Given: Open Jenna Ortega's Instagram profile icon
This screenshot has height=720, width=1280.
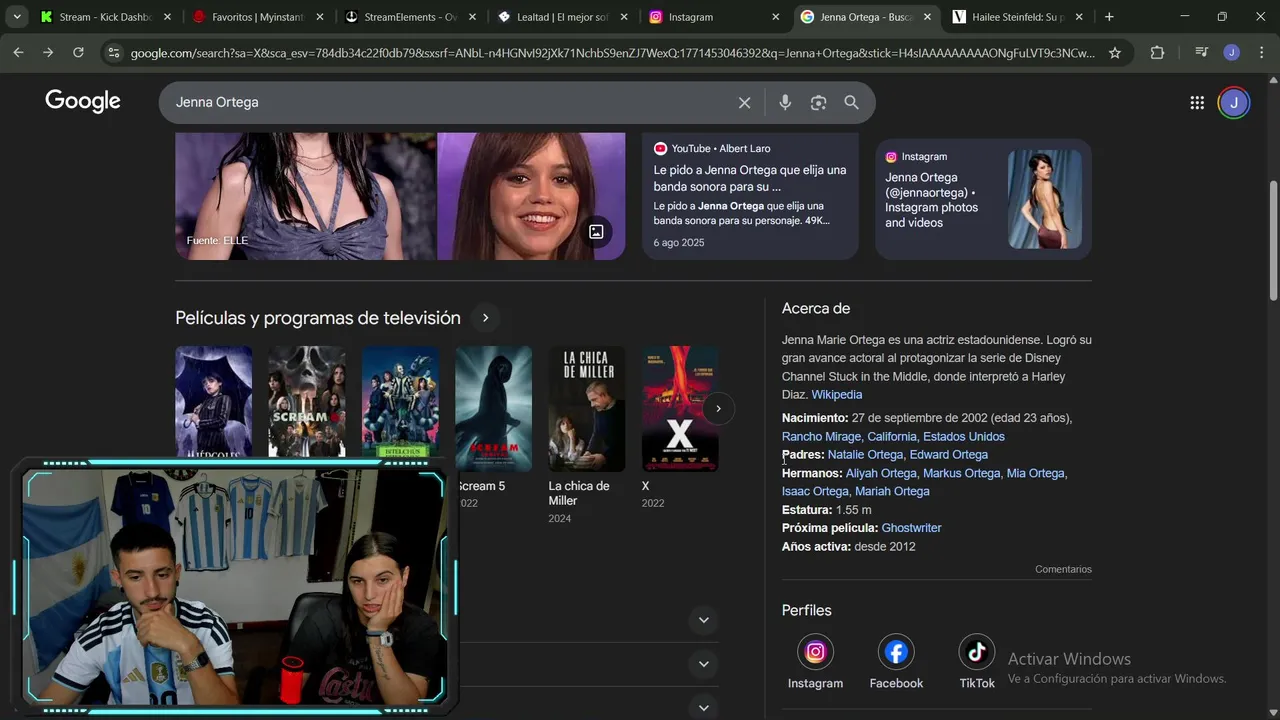Looking at the screenshot, I should pyautogui.click(x=815, y=652).
